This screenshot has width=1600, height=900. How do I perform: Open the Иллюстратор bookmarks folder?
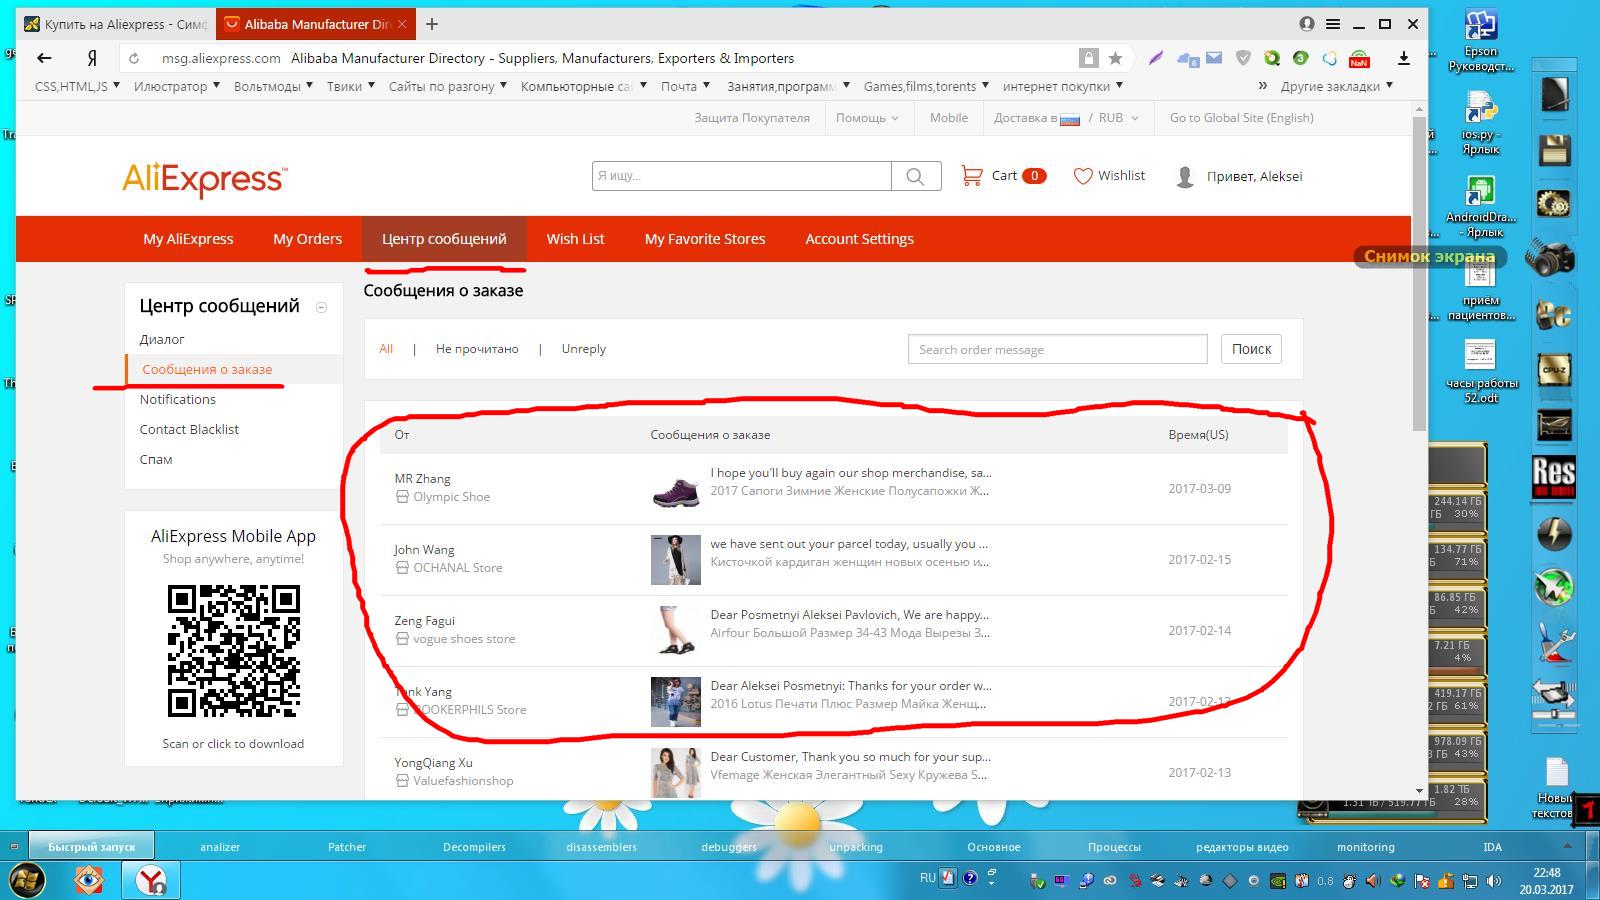(177, 86)
